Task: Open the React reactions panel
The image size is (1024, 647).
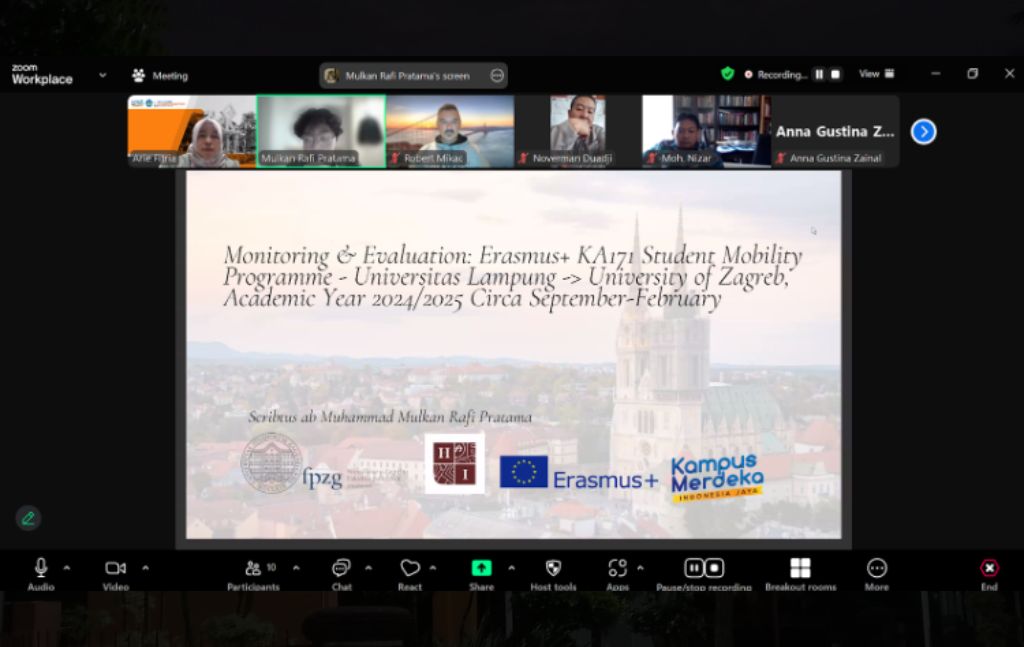Action: (410, 565)
